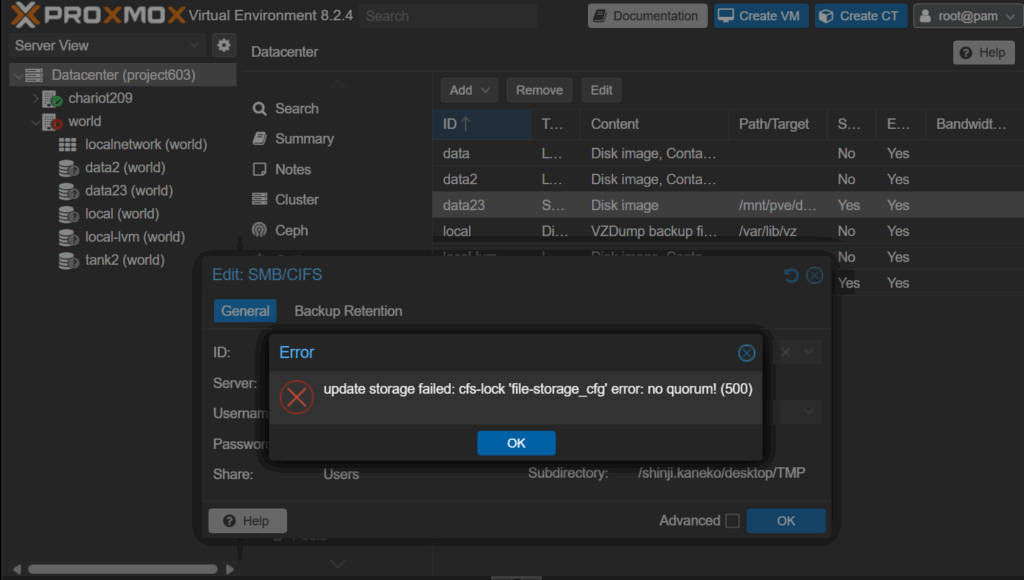Close the Error dialog with X icon
Image resolution: width=1024 pixels, height=580 pixels.
tap(746, 353)
